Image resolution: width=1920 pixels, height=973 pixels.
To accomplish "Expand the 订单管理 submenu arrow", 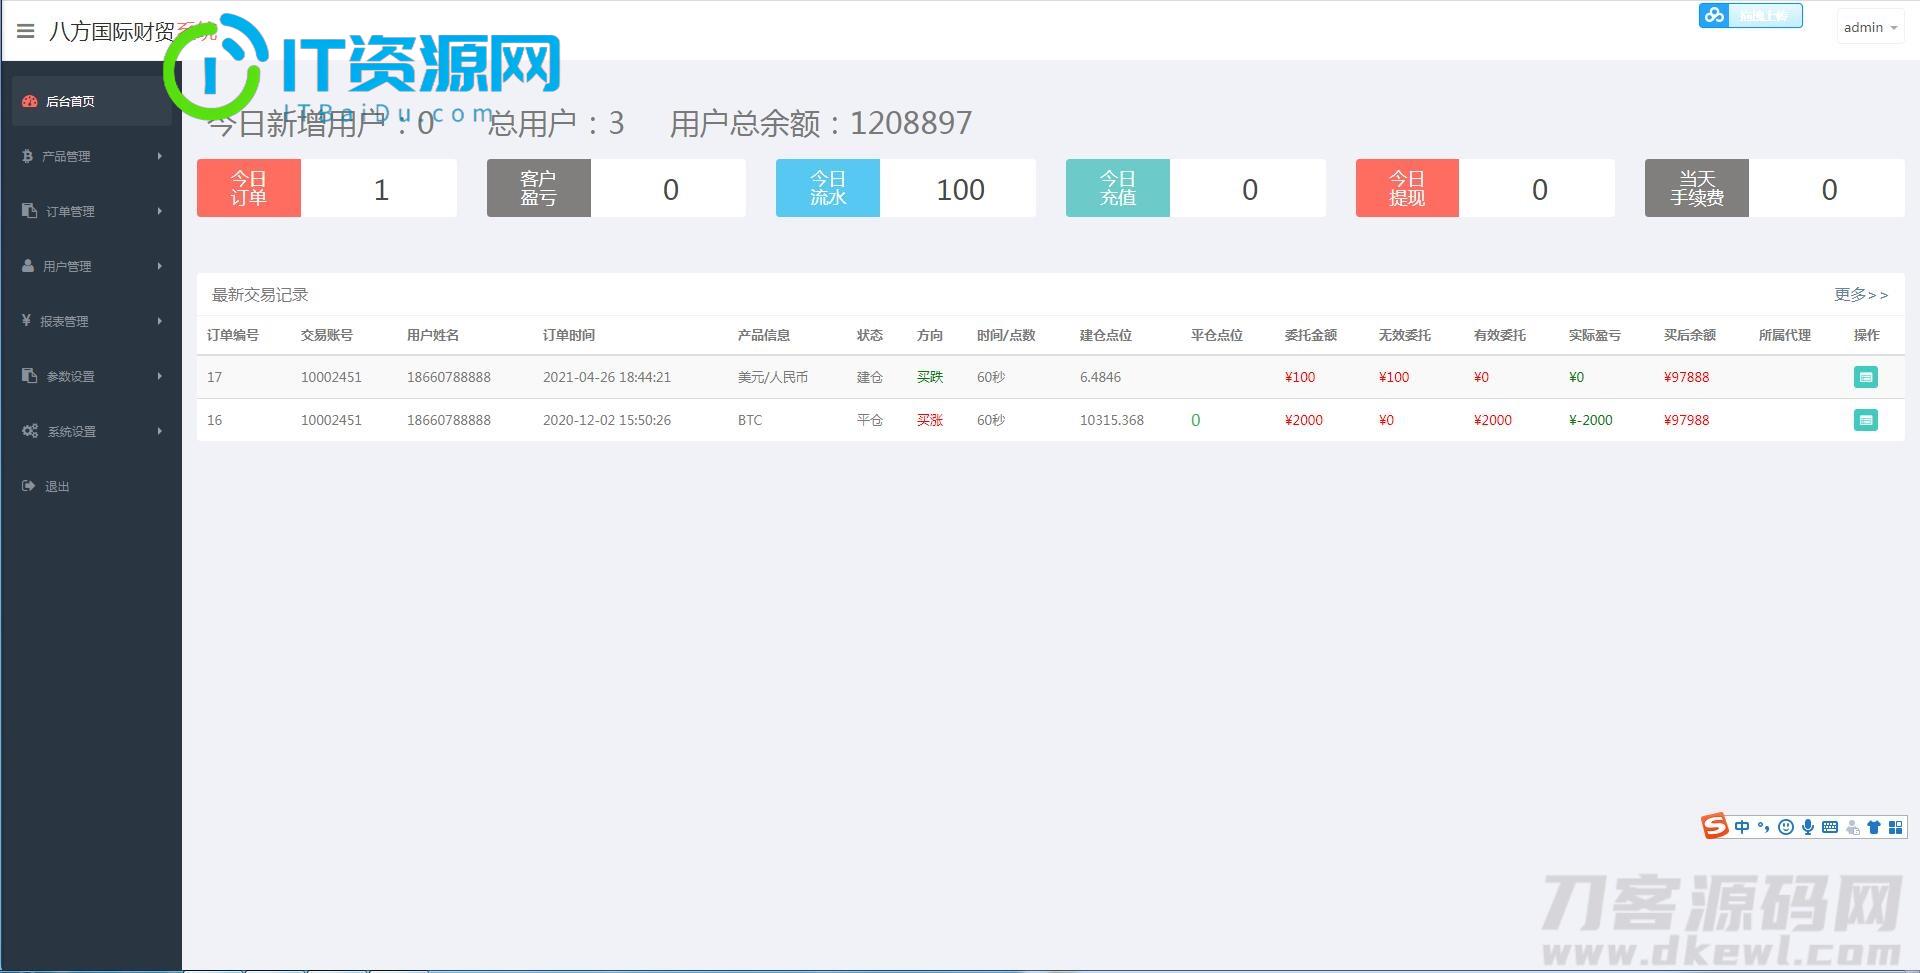I will (159, 211).
